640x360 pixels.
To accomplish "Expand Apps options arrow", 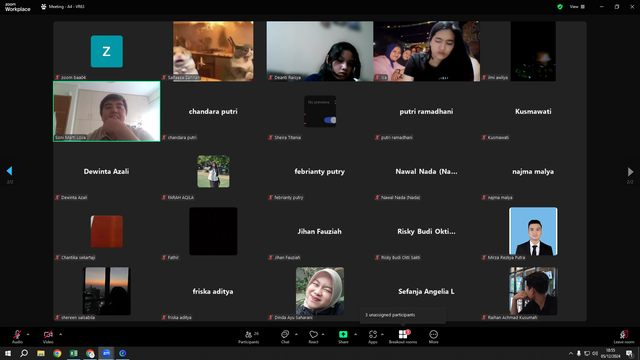I will point(382,334).
